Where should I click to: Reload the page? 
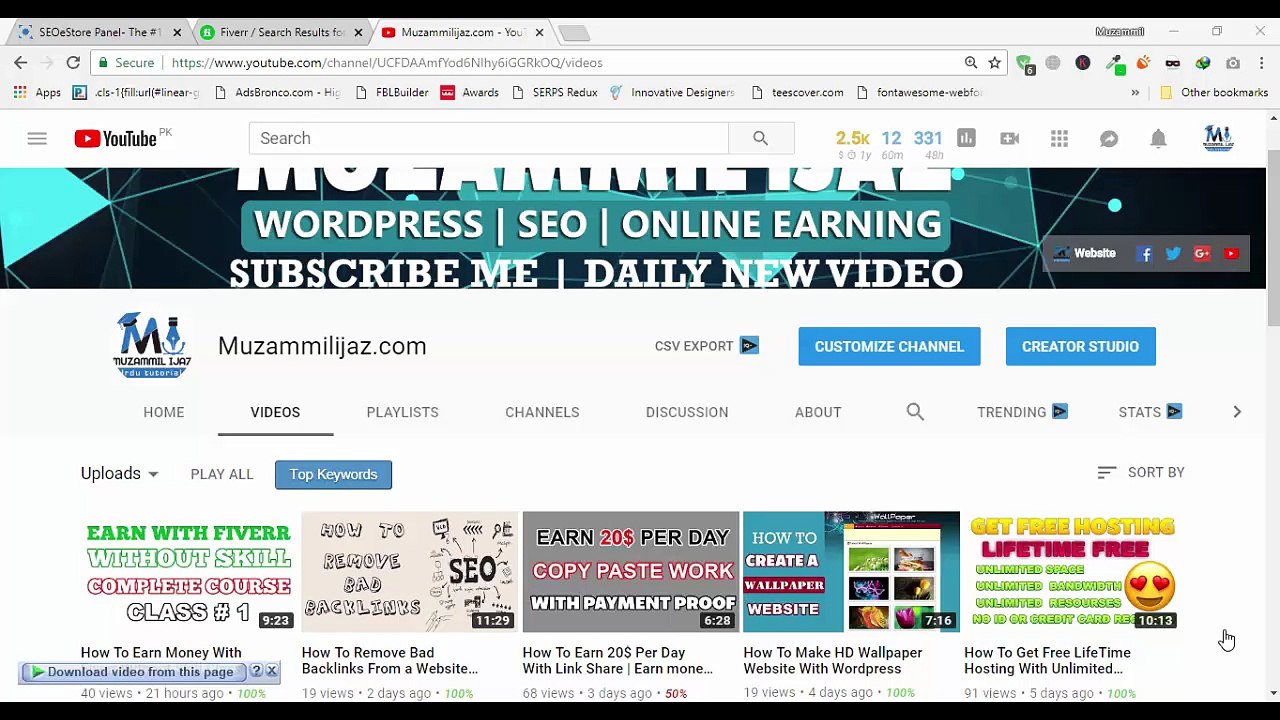click(x=73, y=62)
